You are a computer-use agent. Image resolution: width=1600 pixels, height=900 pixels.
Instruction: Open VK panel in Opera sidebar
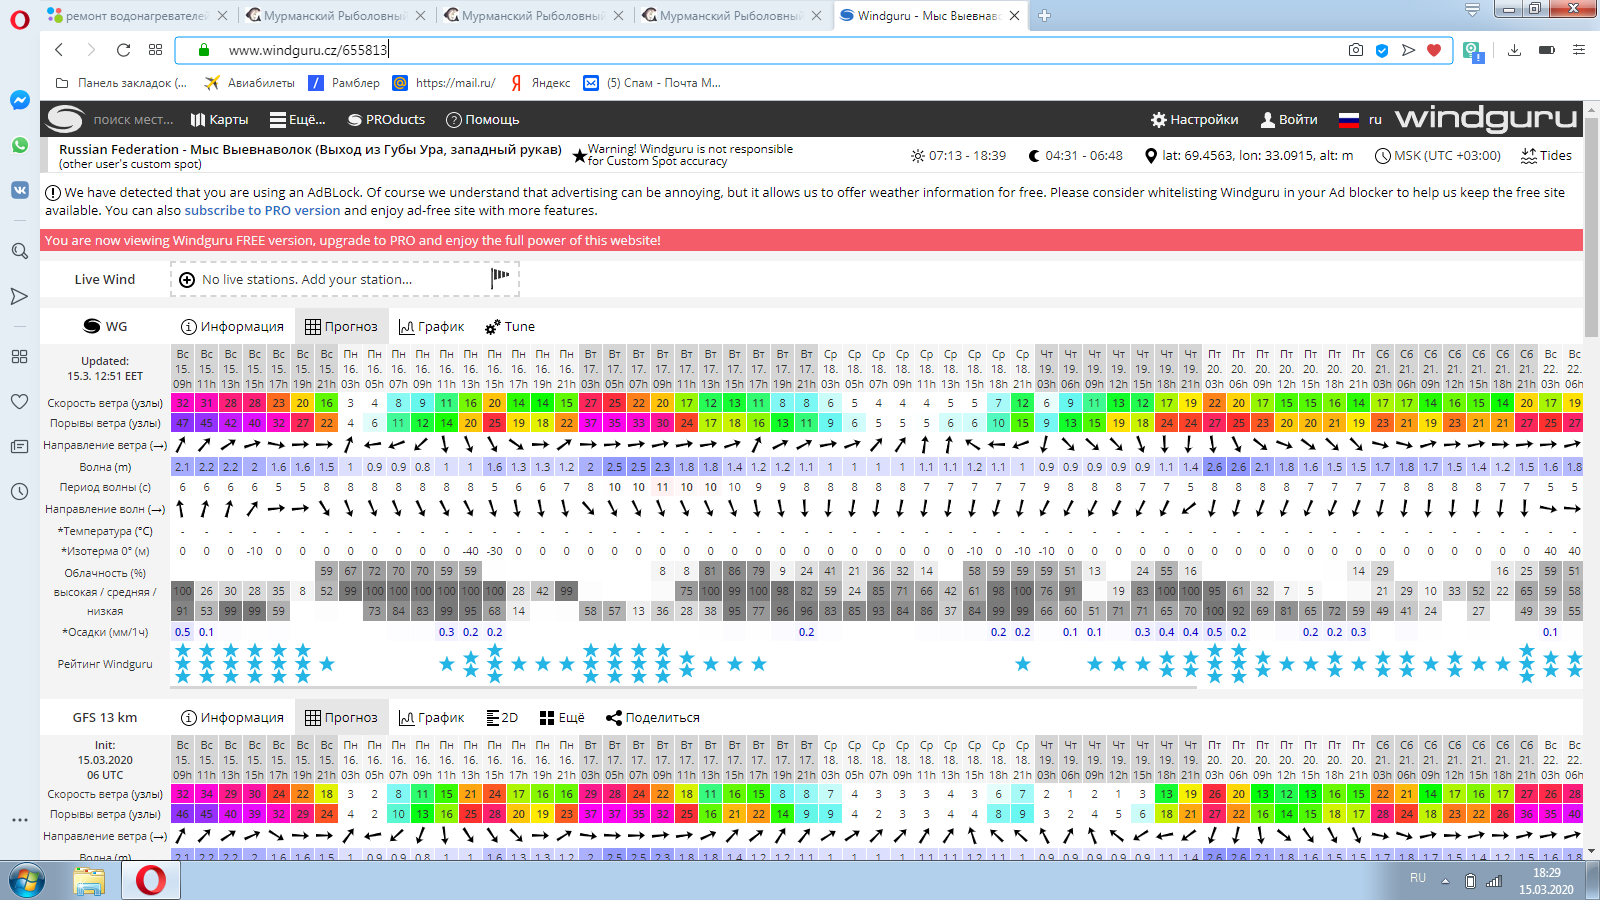coord(19,189)
